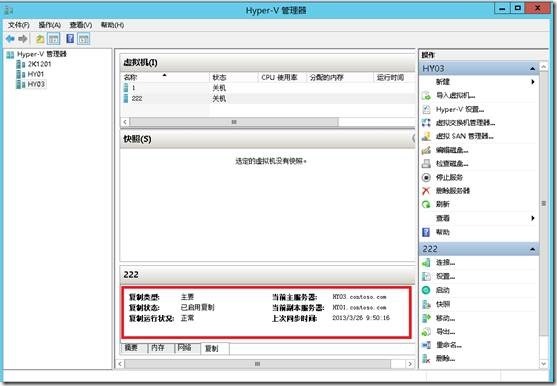Click the blue Help toolbar icon
Screen dimensions: 557x386
click(70, 38)
